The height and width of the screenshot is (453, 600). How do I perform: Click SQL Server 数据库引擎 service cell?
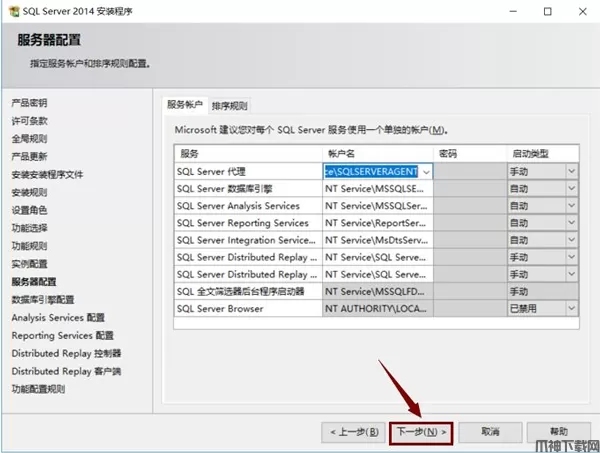tap(248, 189)
